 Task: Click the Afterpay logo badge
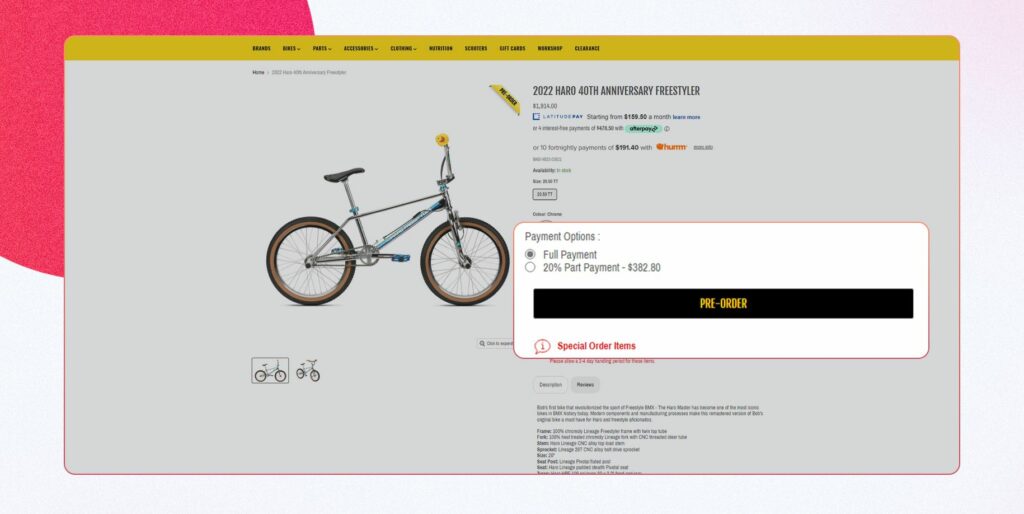coord(643,129)
